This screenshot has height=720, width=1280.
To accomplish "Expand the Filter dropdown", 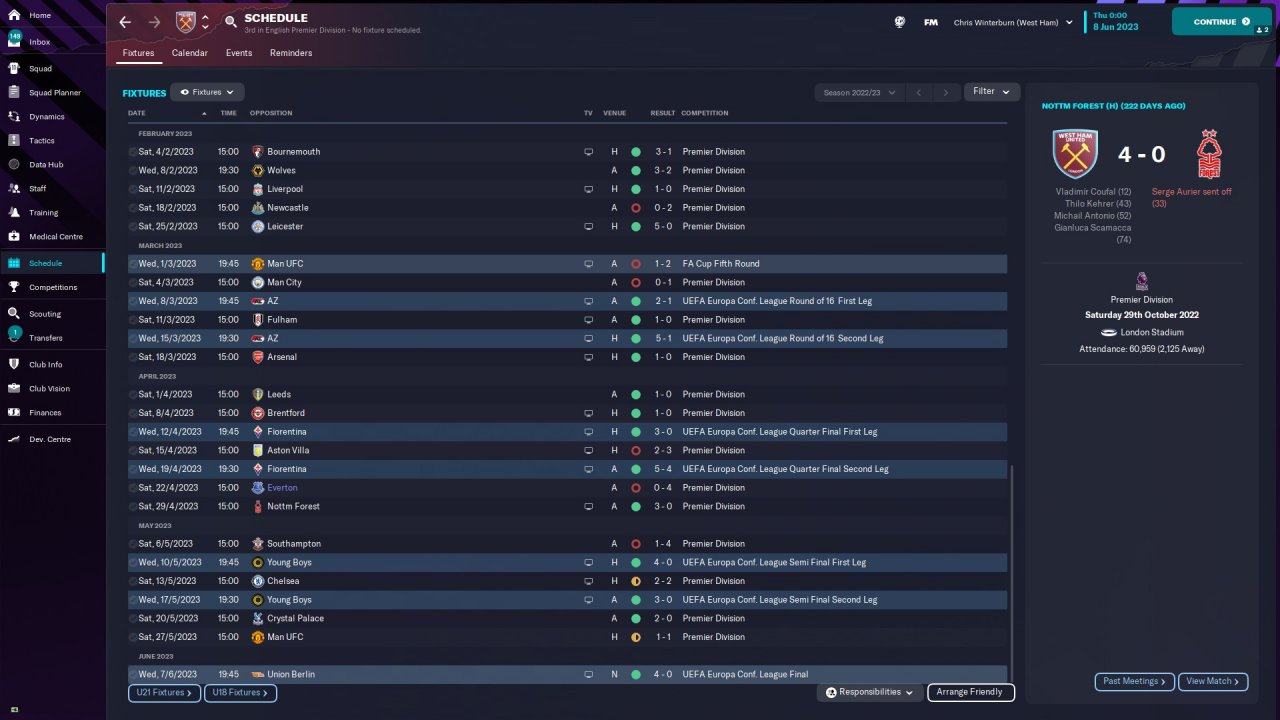I will click(992, 92).
